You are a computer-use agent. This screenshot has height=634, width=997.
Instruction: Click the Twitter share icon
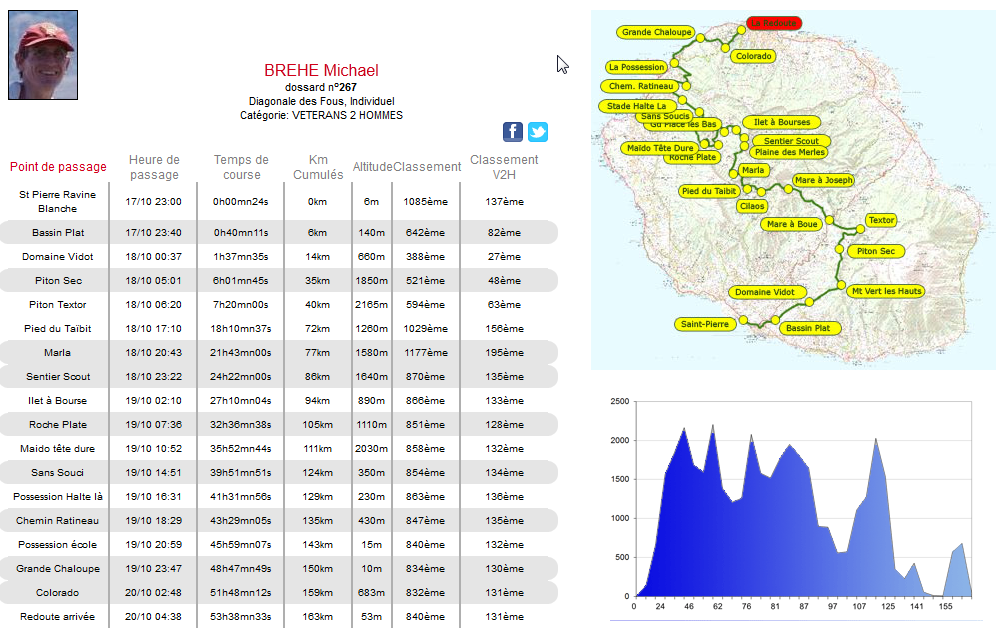[538, 132]
